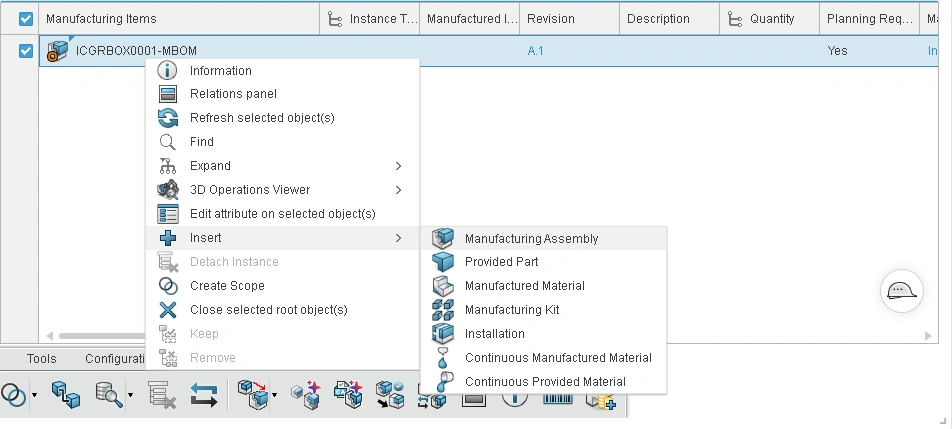The height and width of the screenshot is (429, 952).
Task: Open the Tools tab
Action: (x=41, y=359)
